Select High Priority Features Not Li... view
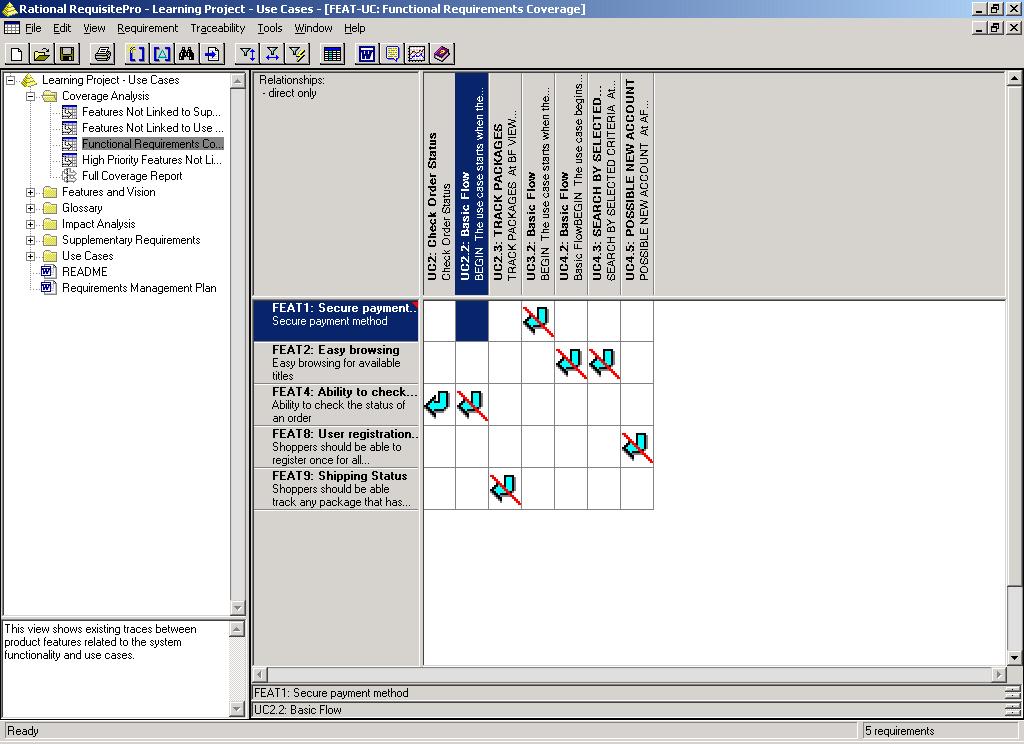Image resolution: width=1024 pixels, height=744 pixels. pyautogui.click(x=152, y=160)
